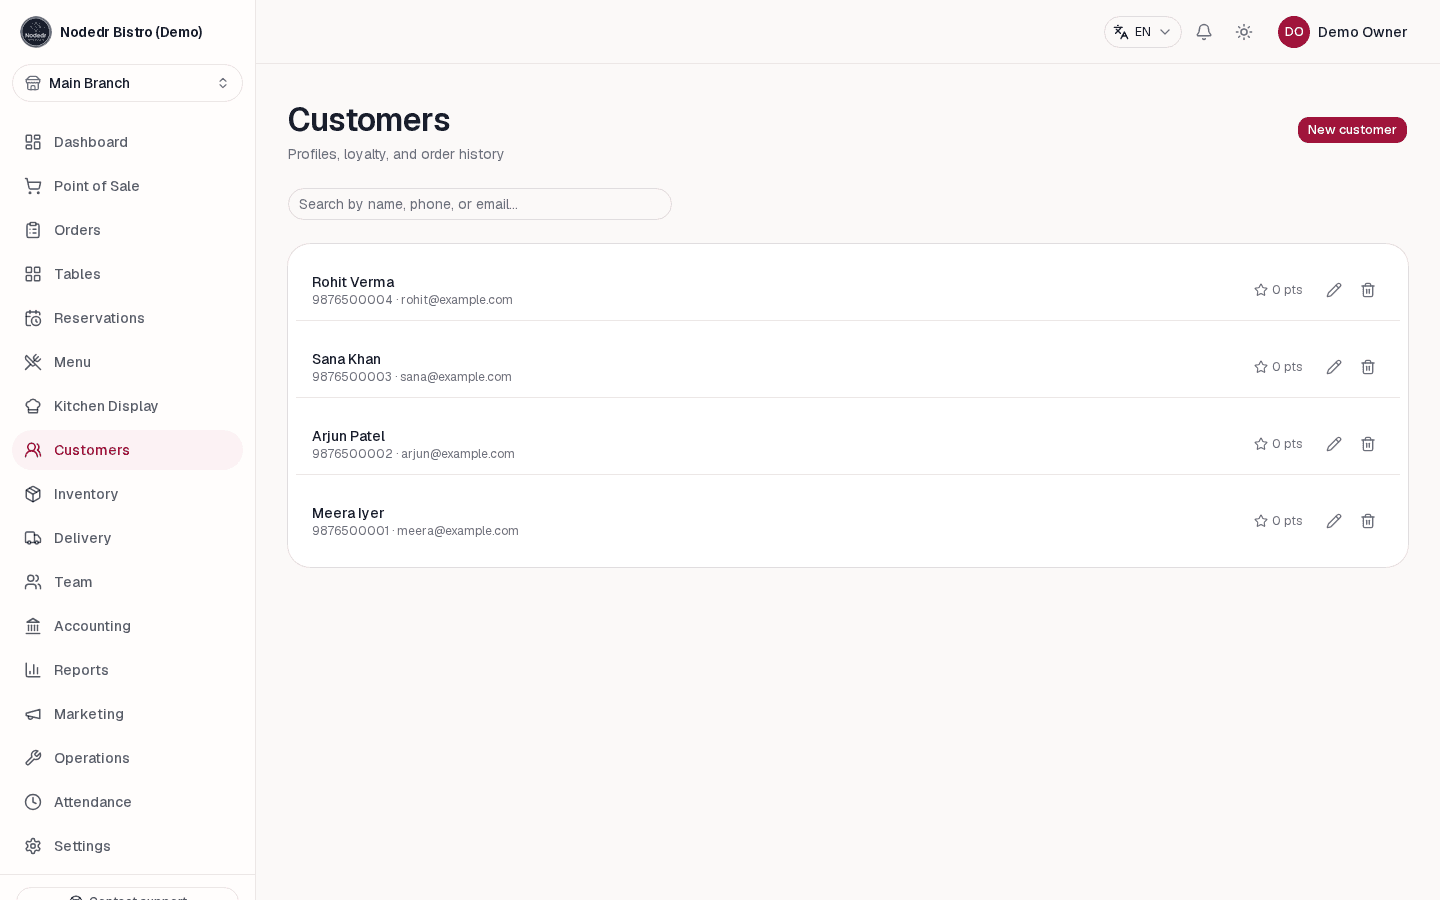
Task: Open Attendance page
Action: pos(127,802)
